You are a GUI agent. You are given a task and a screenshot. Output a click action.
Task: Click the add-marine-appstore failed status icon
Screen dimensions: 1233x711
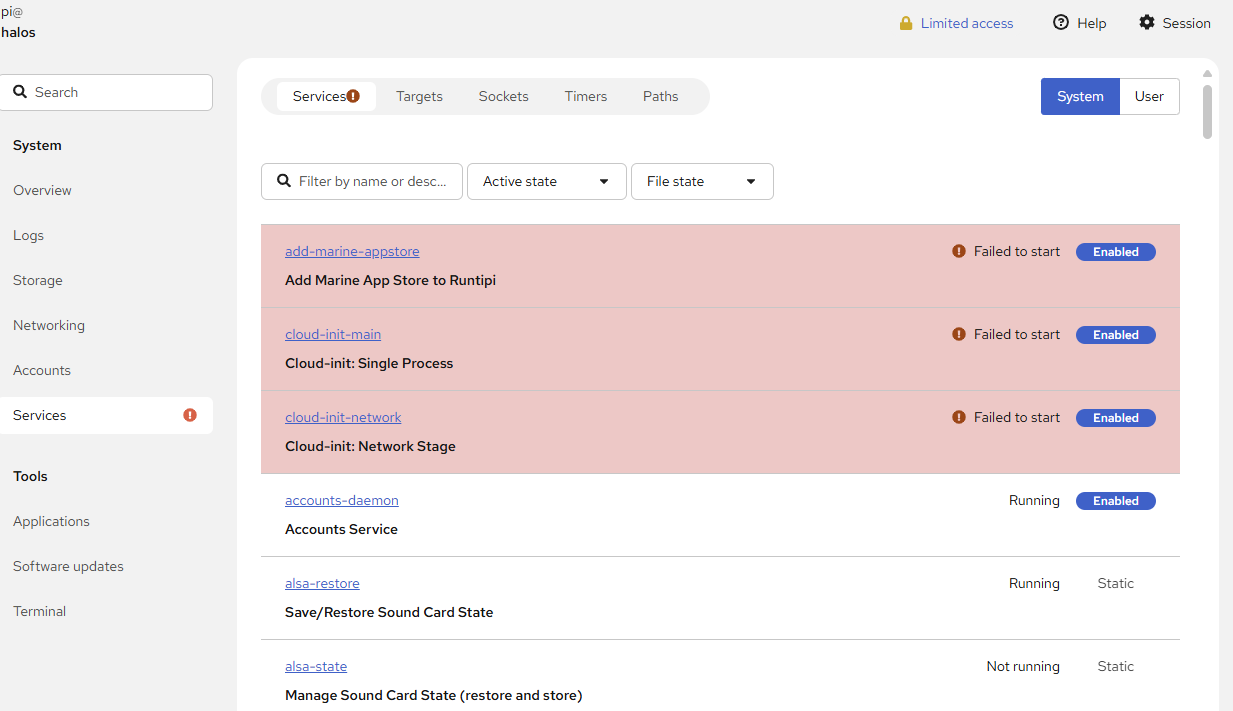pos(959,252)
